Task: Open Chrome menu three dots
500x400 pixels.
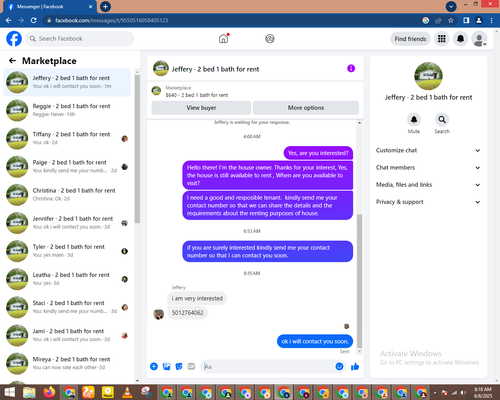Action: pos(492,20)
